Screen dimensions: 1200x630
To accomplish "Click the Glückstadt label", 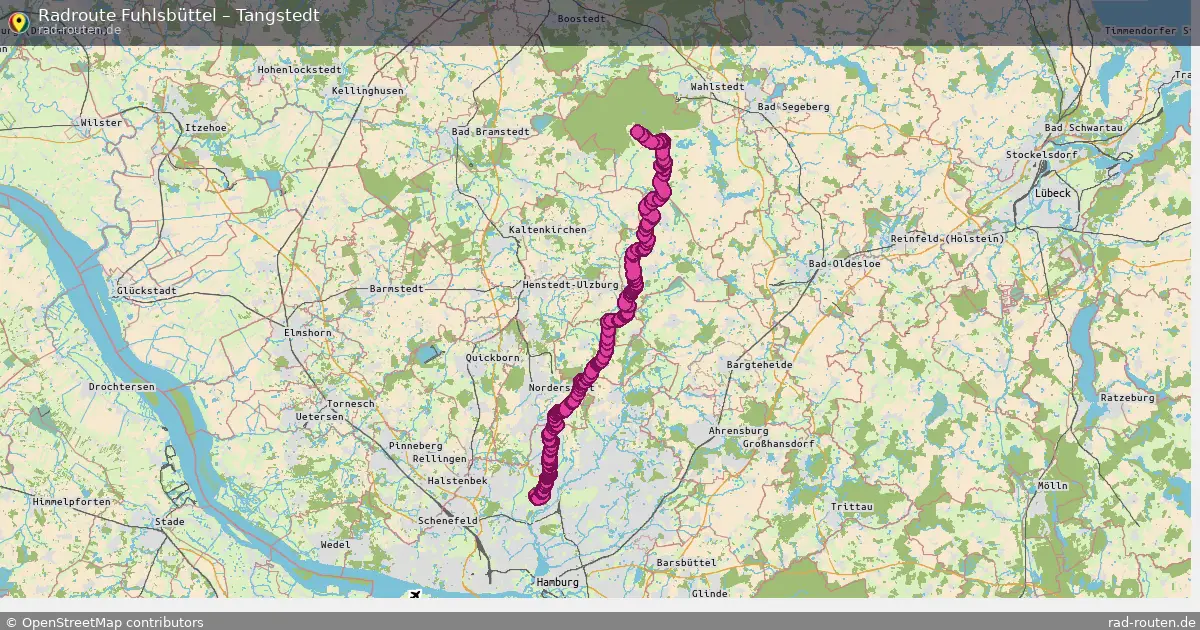I will pyautogui.click(x=147, y=291).
